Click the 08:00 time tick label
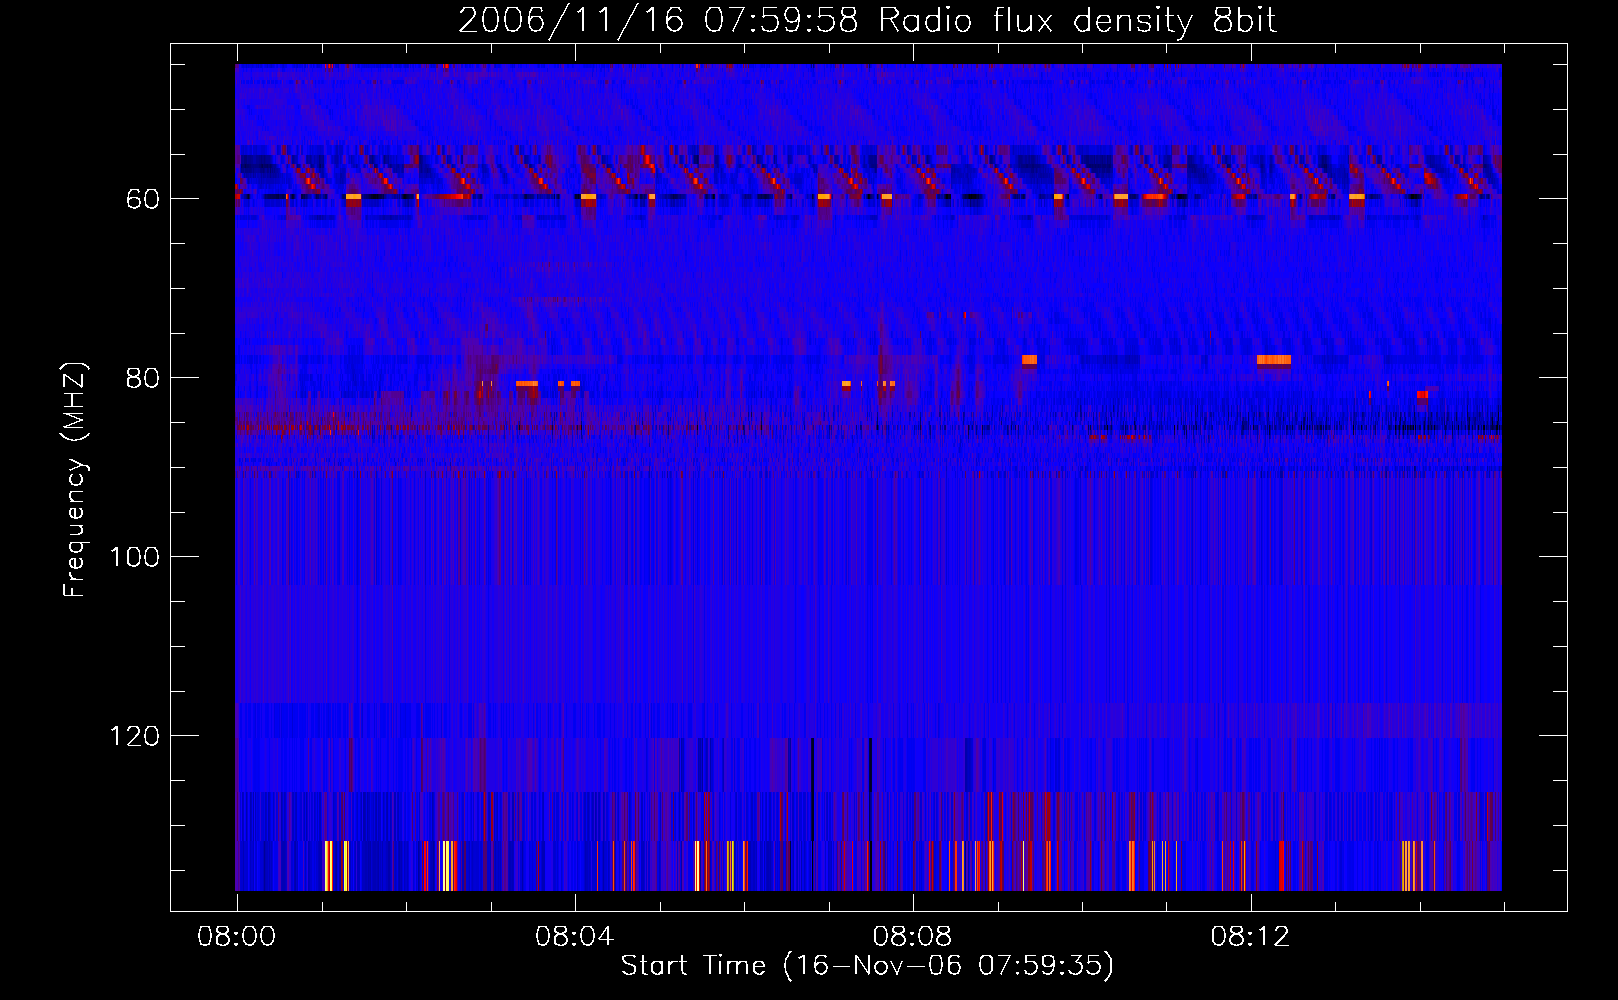 click(236, 937)
